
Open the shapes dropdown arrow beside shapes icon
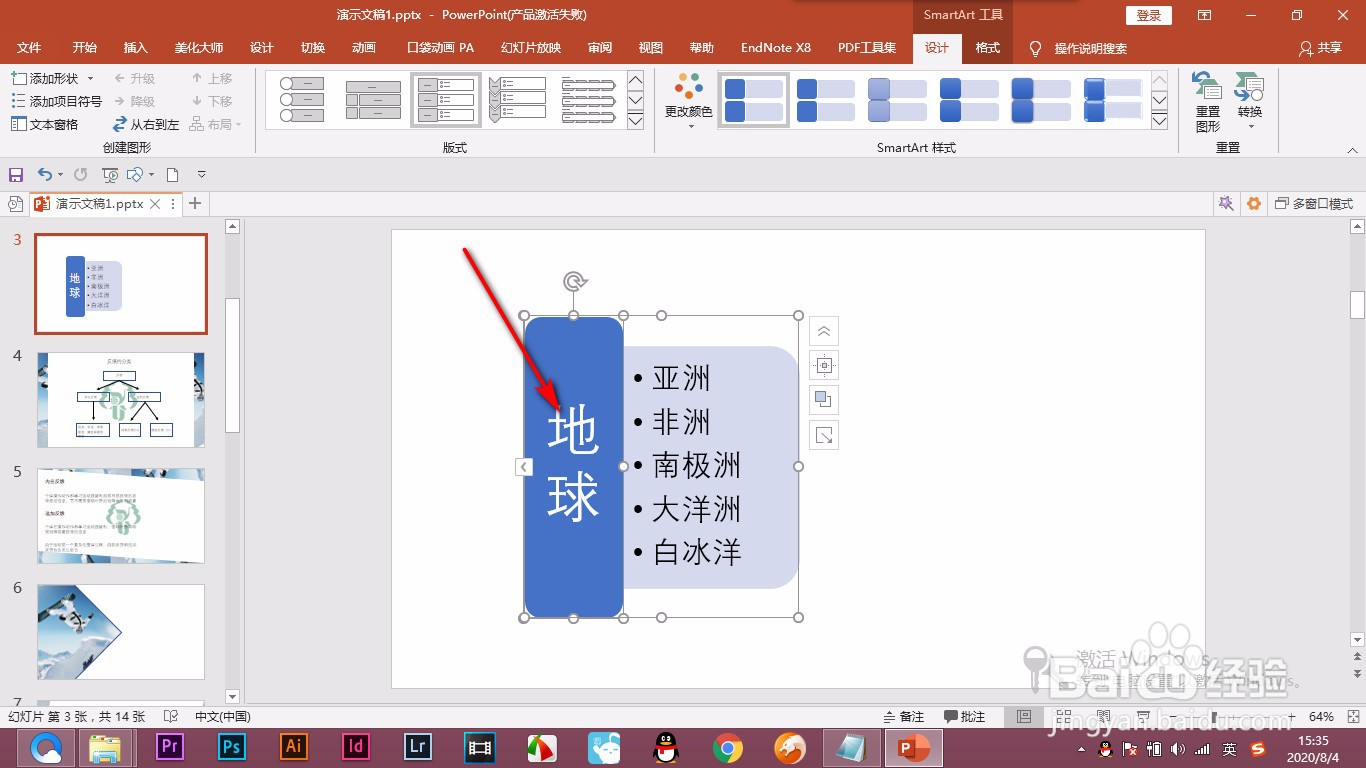[x=152, y=174]
